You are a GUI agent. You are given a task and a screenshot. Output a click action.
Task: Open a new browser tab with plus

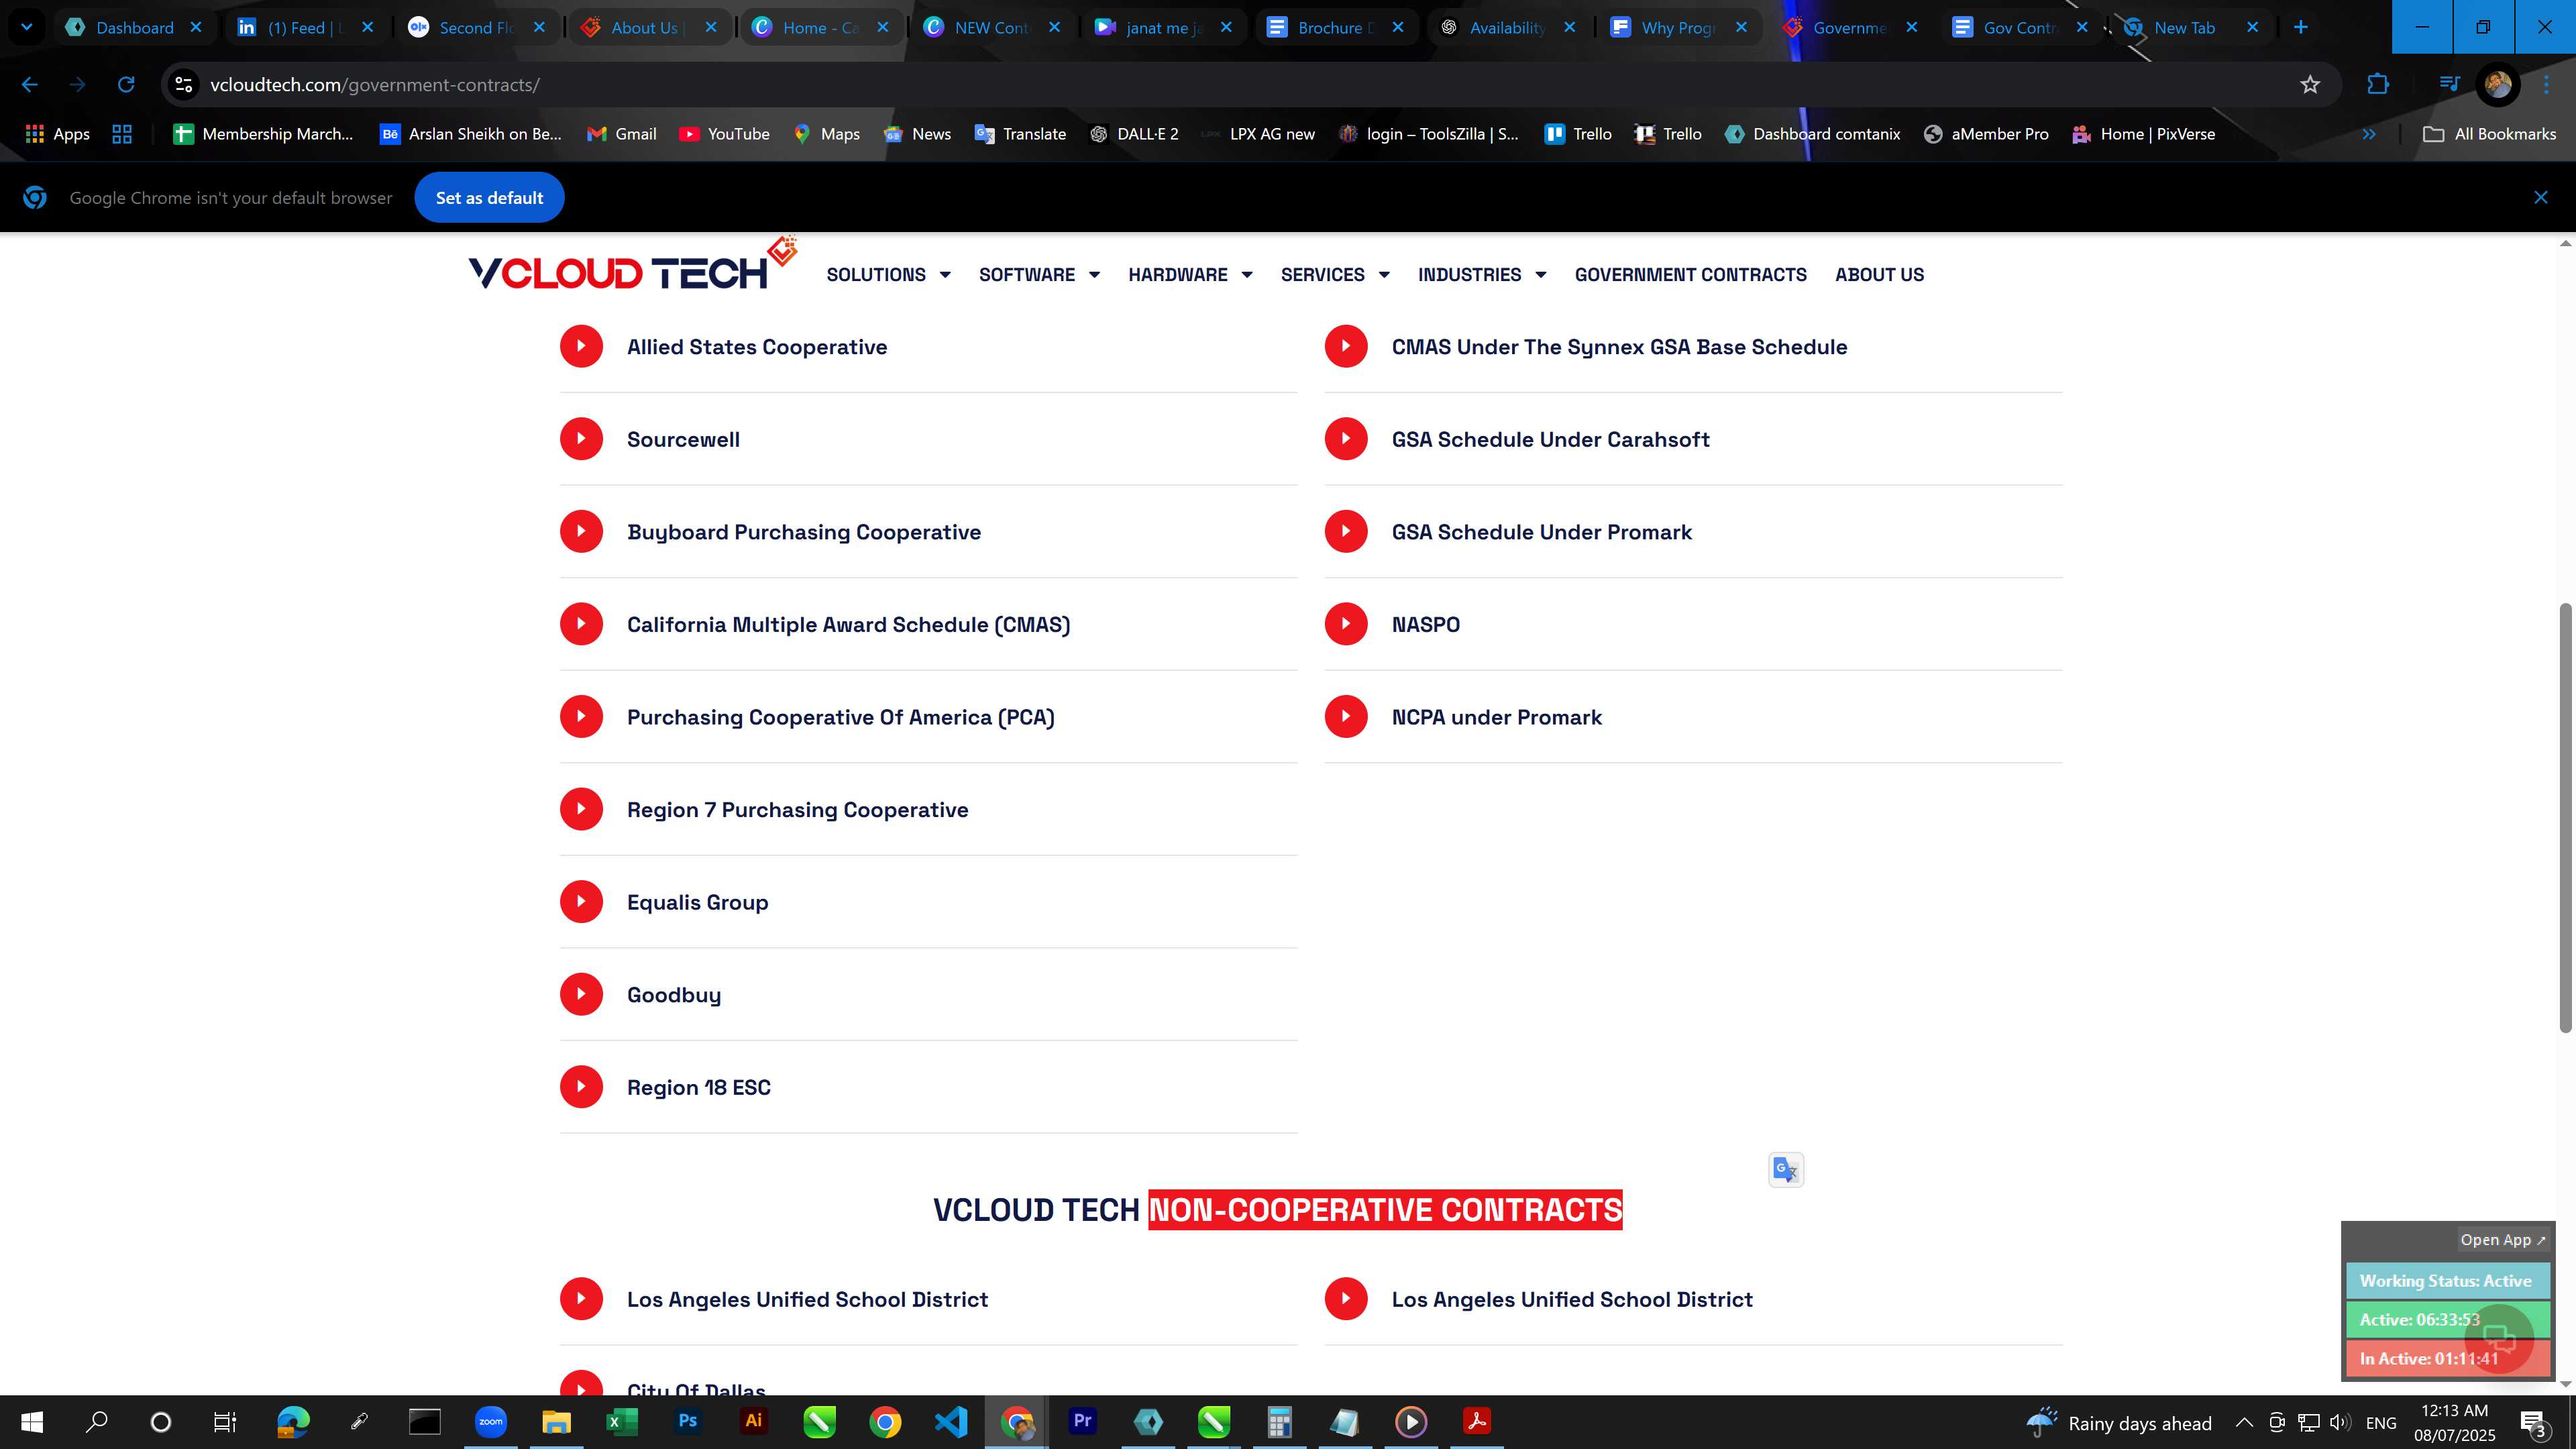[x=2301, y=27]
